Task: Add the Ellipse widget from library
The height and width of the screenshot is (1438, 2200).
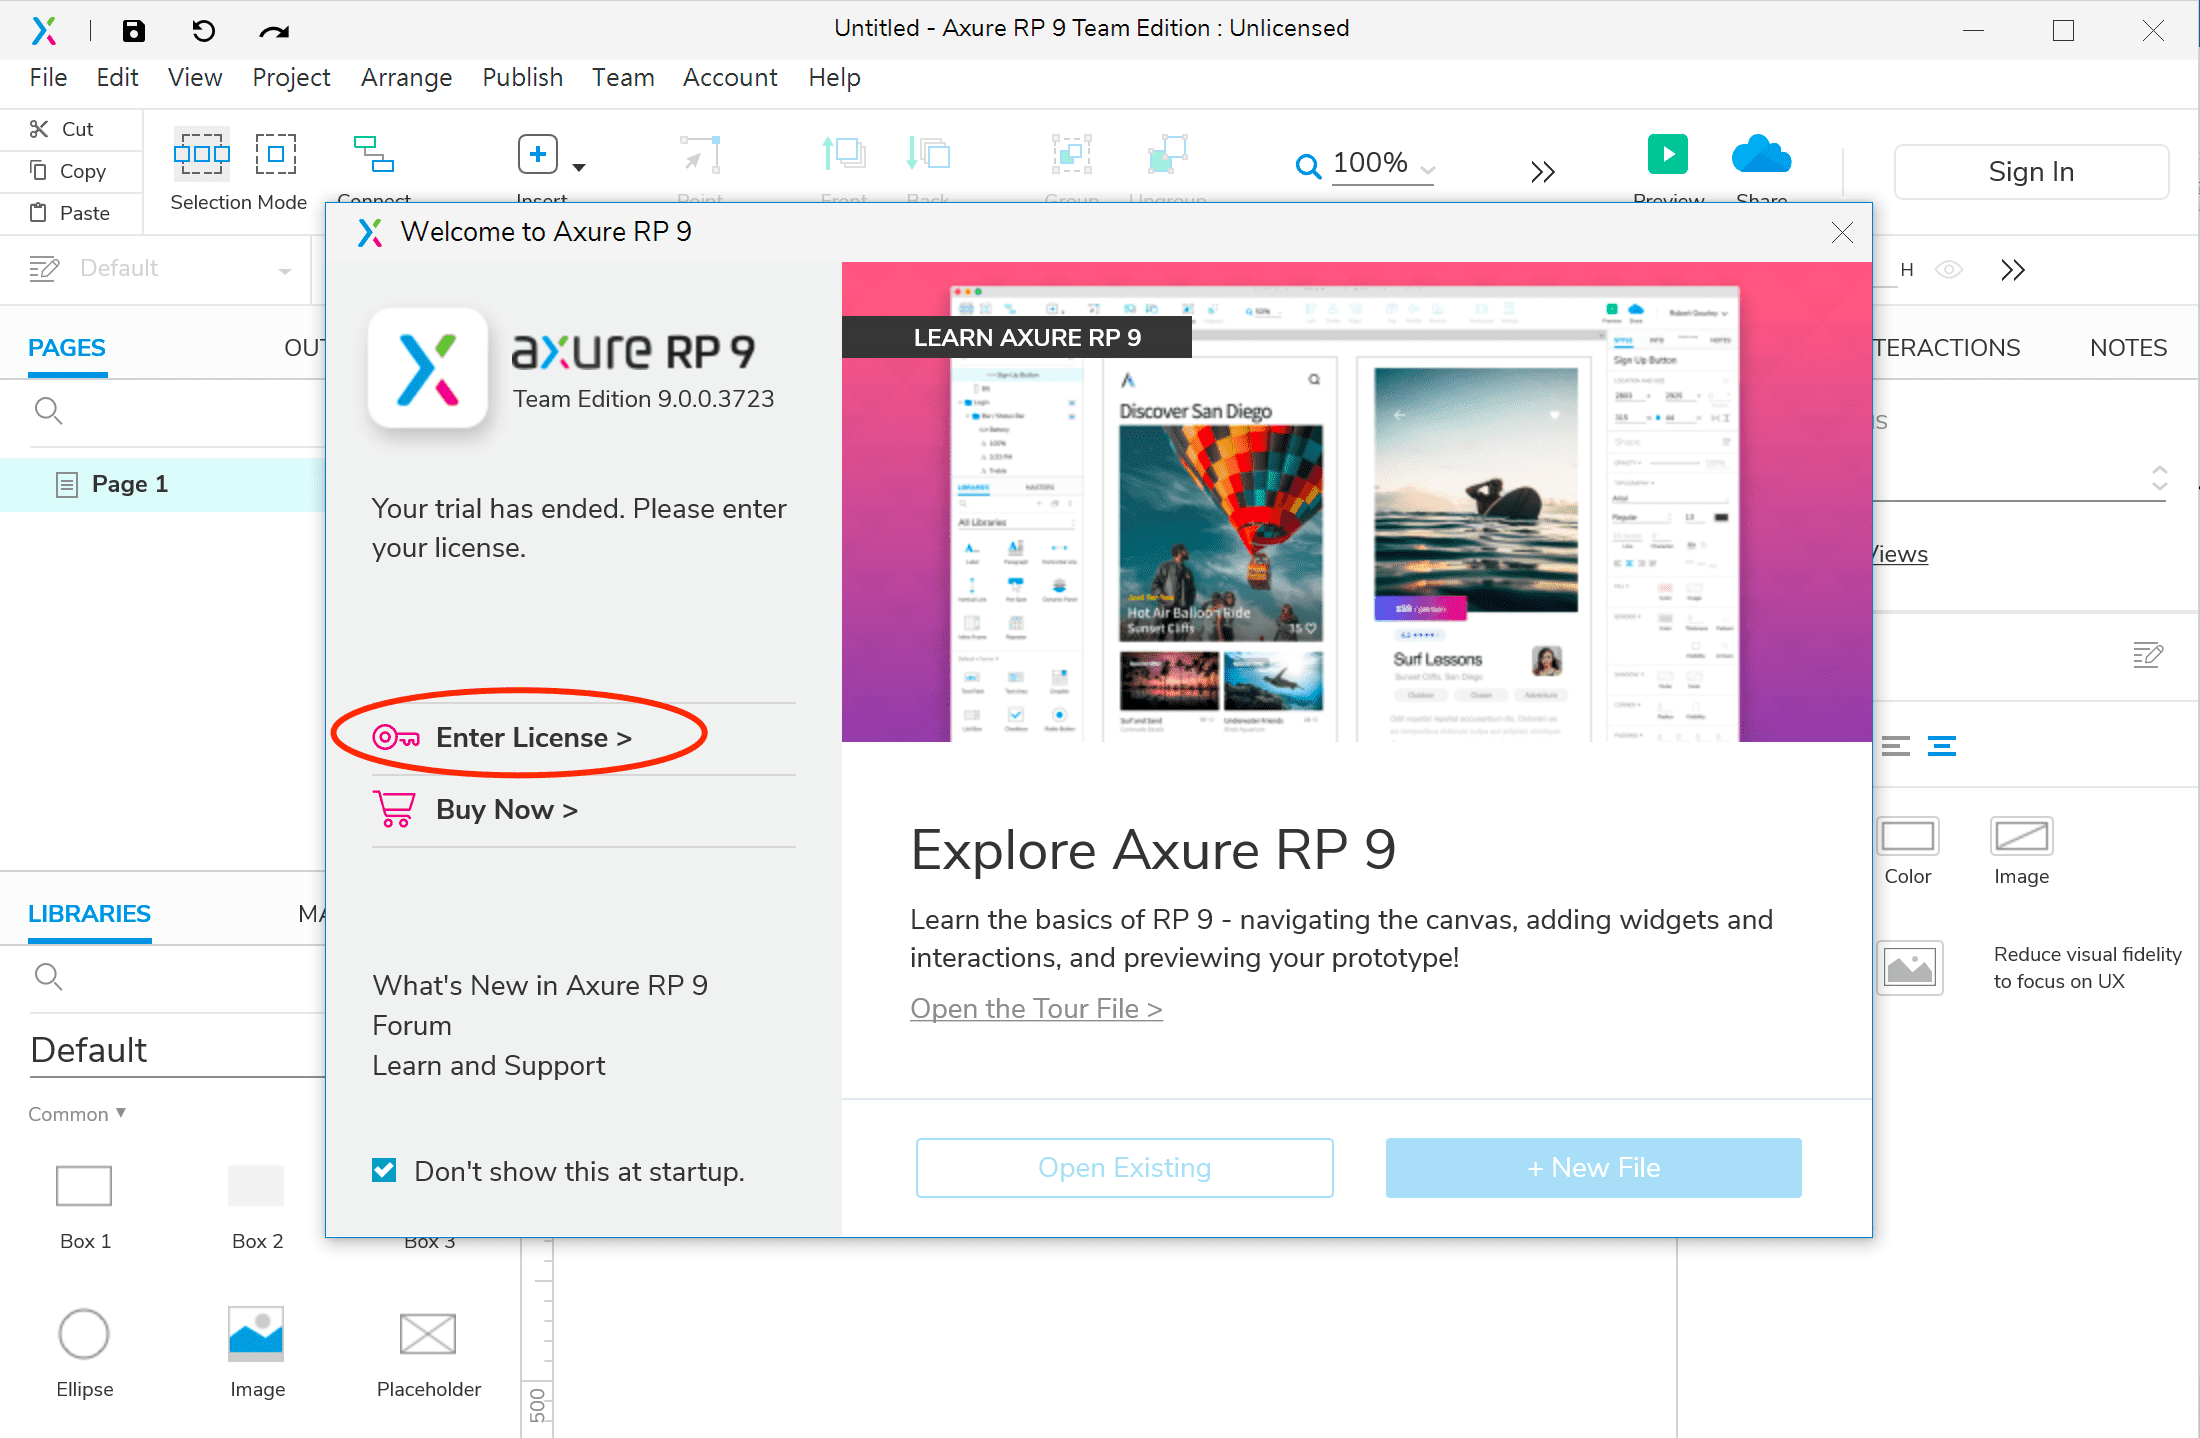Action: [84, 1334]
